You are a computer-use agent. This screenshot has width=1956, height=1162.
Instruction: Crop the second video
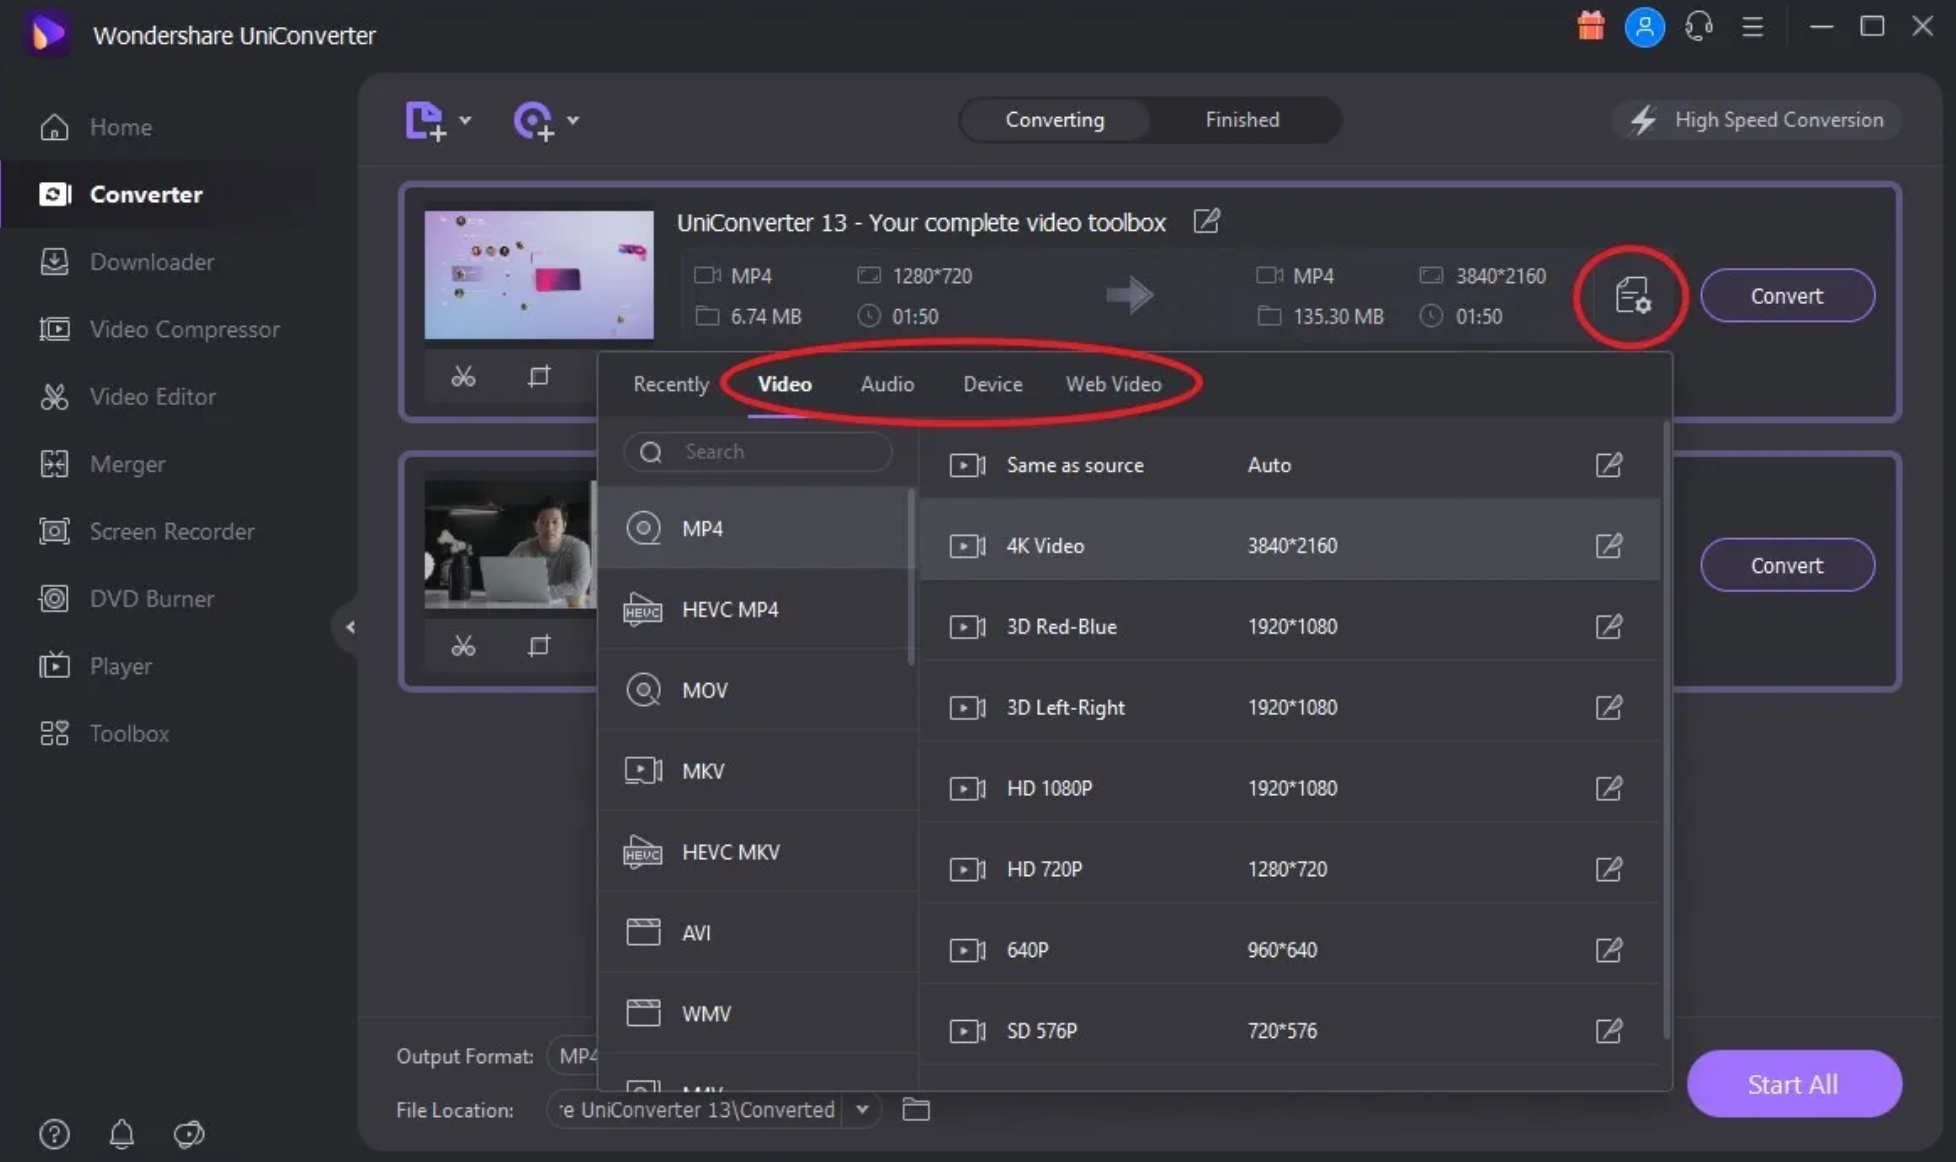539,646
